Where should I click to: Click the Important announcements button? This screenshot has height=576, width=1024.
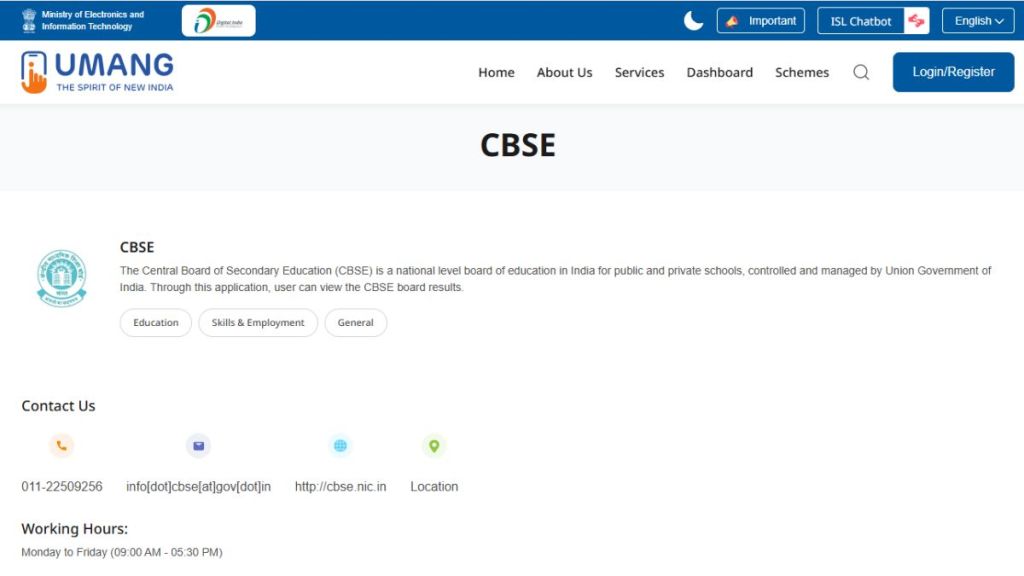point(761,20)
